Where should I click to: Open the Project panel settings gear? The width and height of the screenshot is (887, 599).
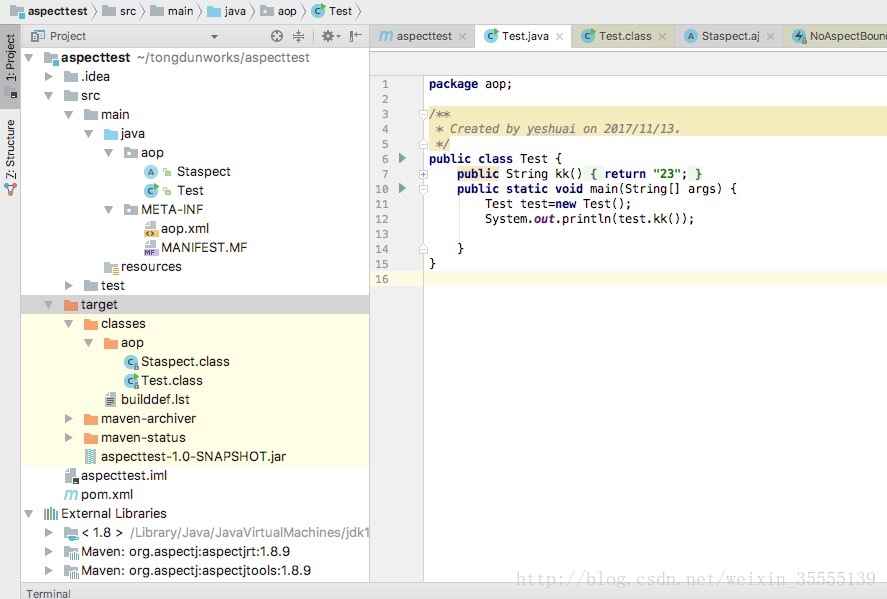tap(330, 36)
